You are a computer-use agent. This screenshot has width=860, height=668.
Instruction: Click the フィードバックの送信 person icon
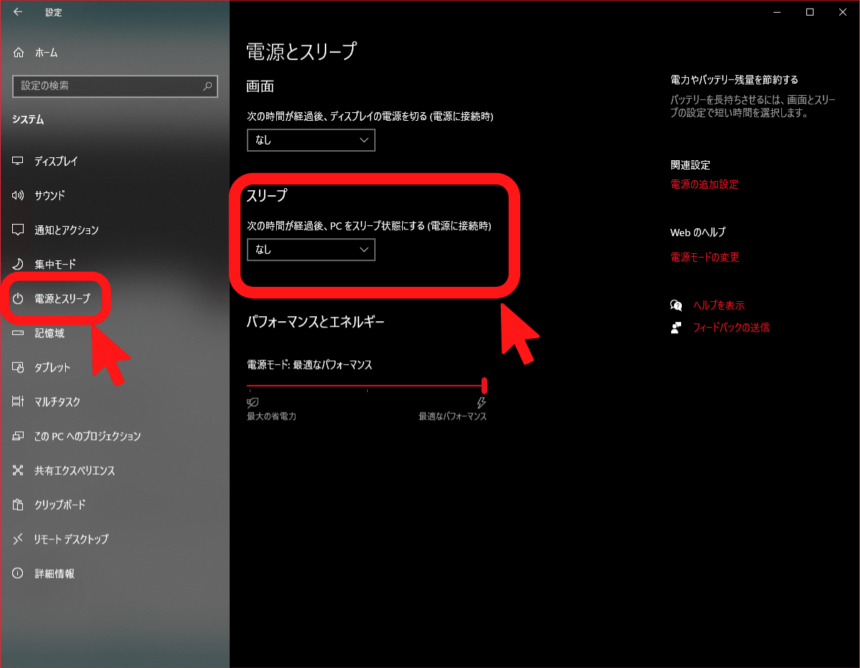676,327
